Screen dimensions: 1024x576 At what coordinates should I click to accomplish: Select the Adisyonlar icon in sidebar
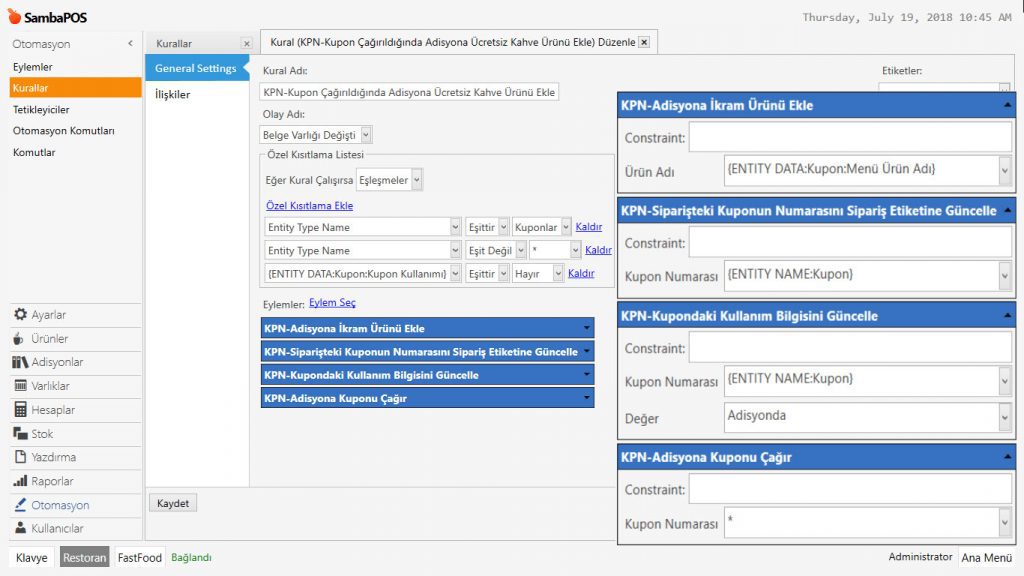coord(20,362)
